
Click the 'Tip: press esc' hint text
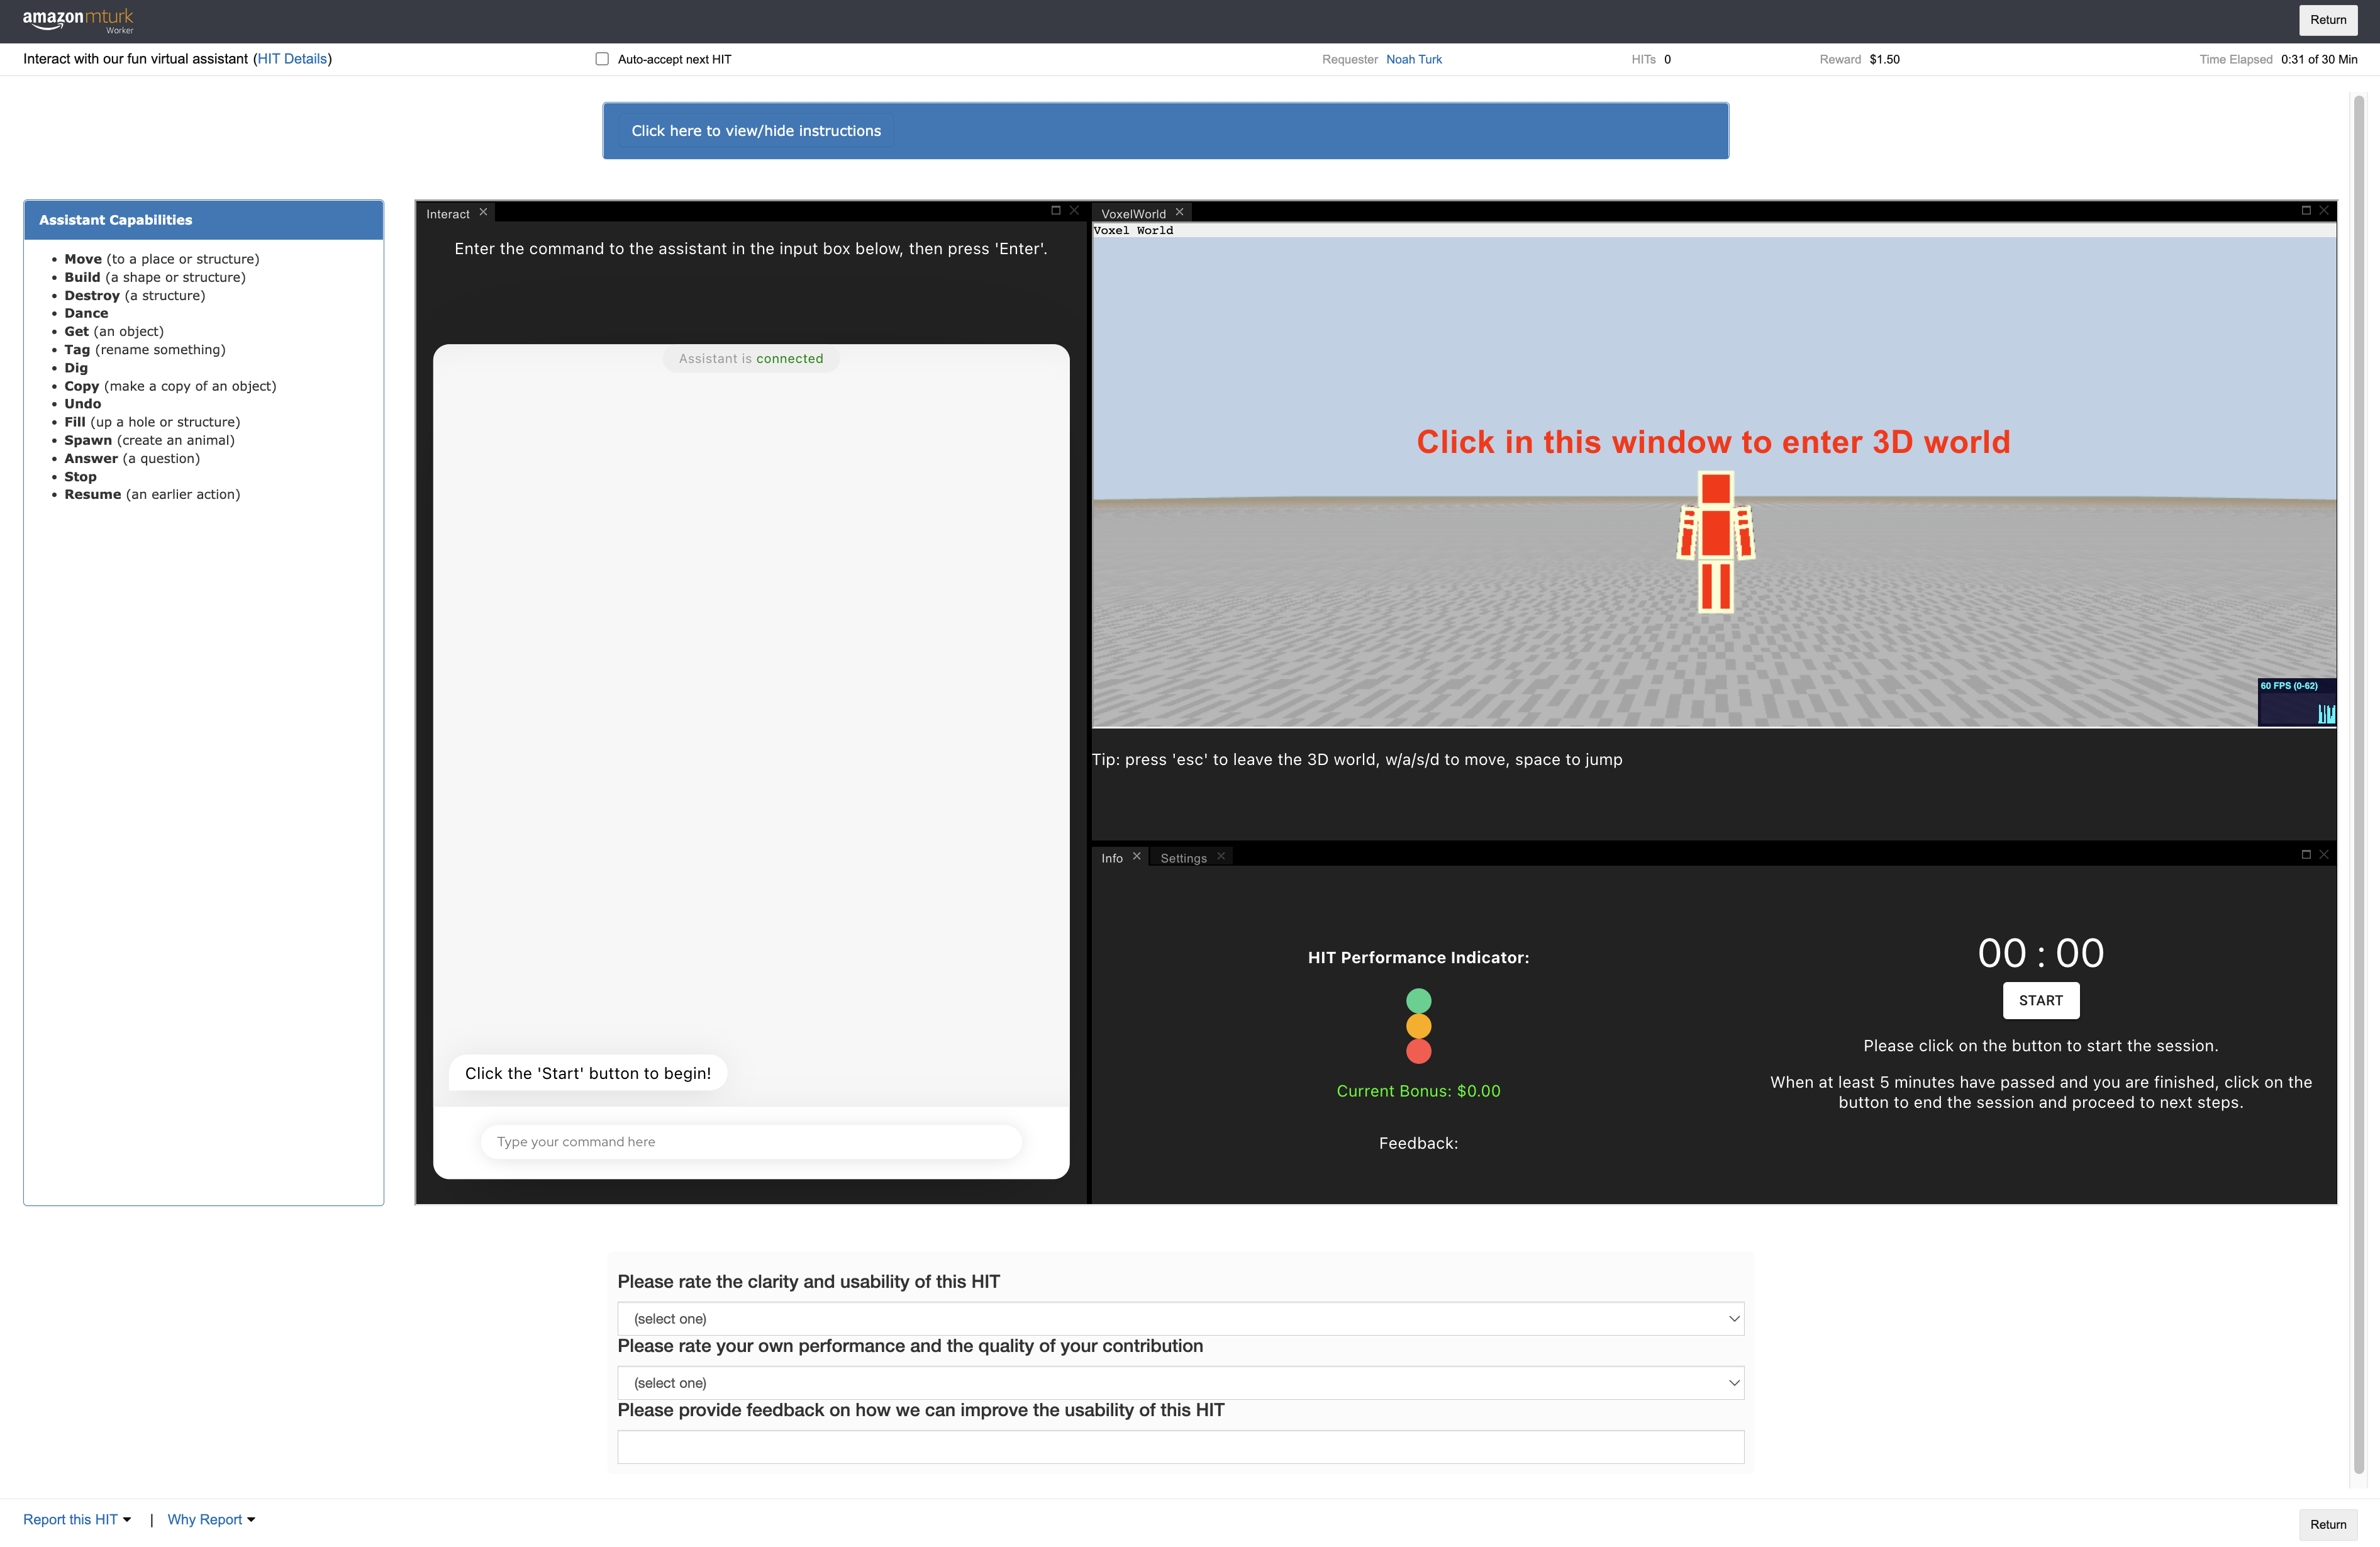click(1357, 759)
